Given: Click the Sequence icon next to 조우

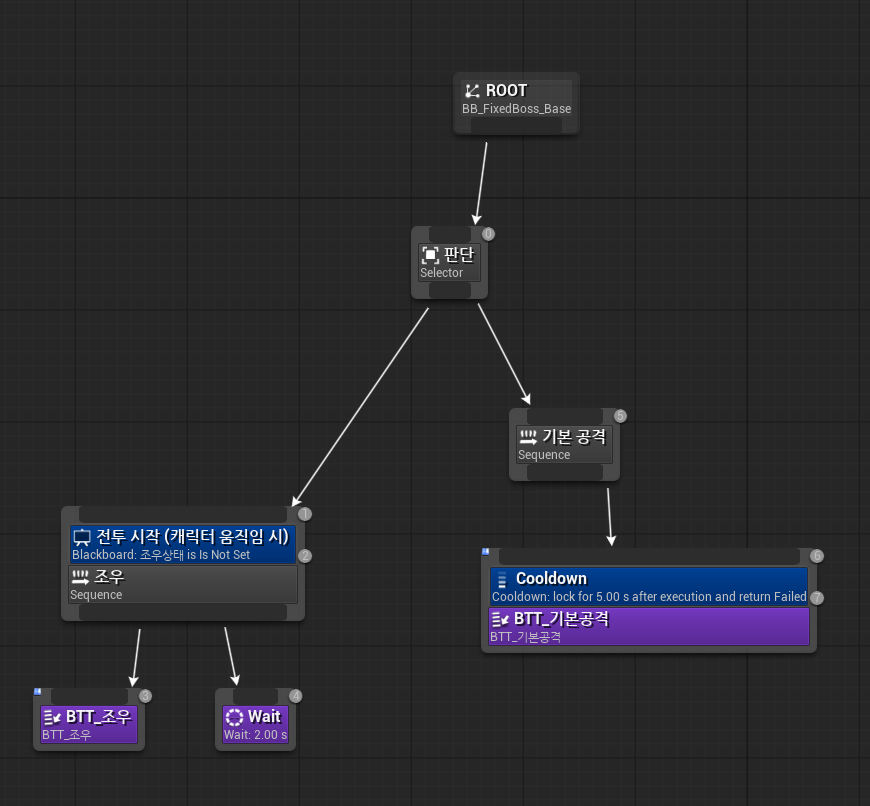Looking at the screenshot, I should [x=80, y=577].
